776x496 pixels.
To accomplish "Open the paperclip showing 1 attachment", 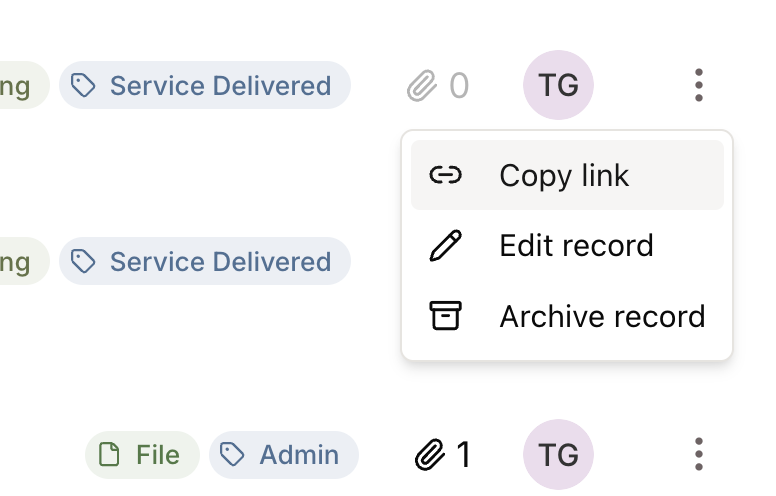I will (x=442, y=454).
